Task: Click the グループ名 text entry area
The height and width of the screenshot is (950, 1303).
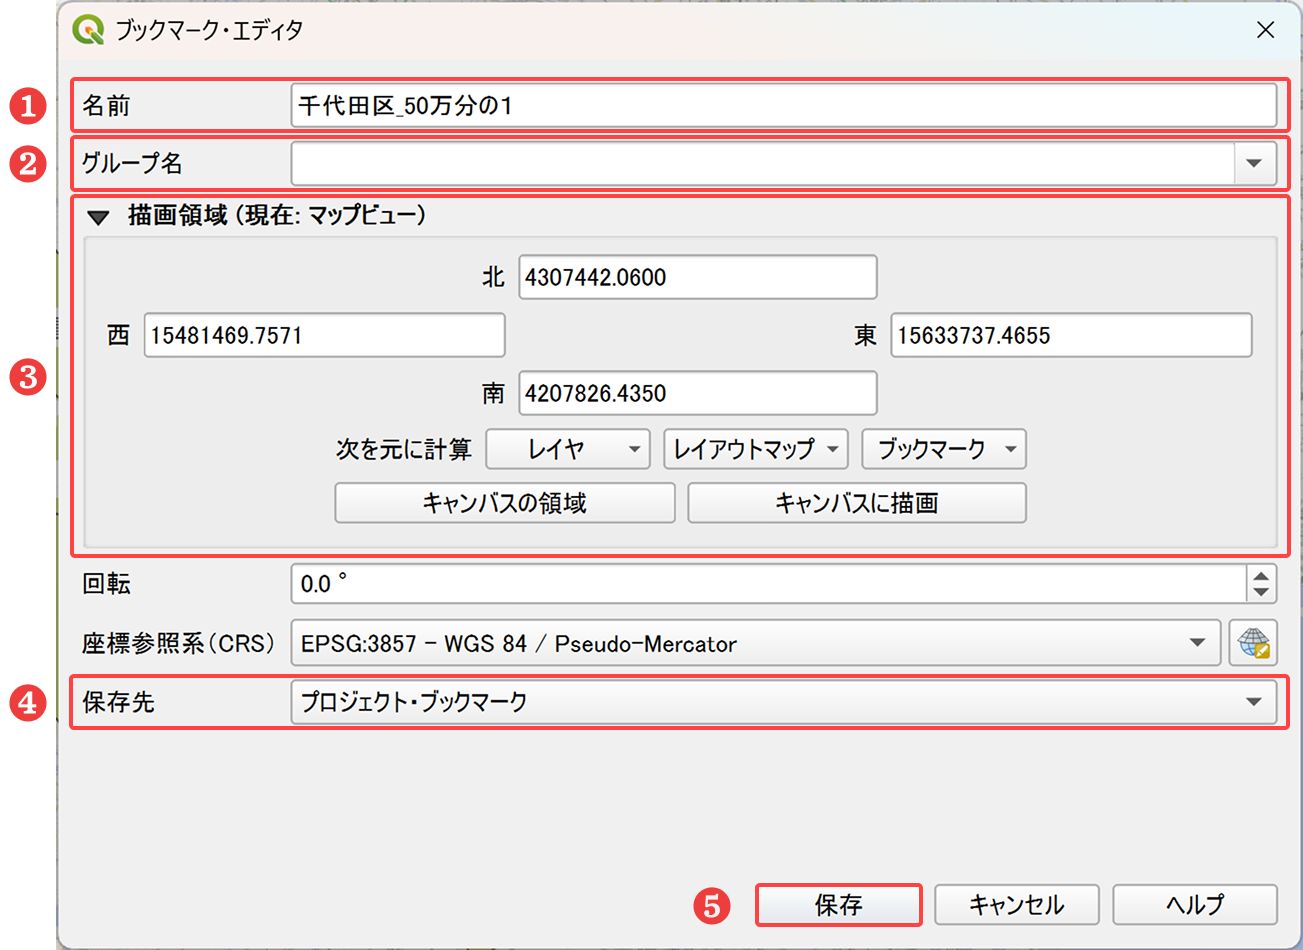Action: click(x=763, y=163)
